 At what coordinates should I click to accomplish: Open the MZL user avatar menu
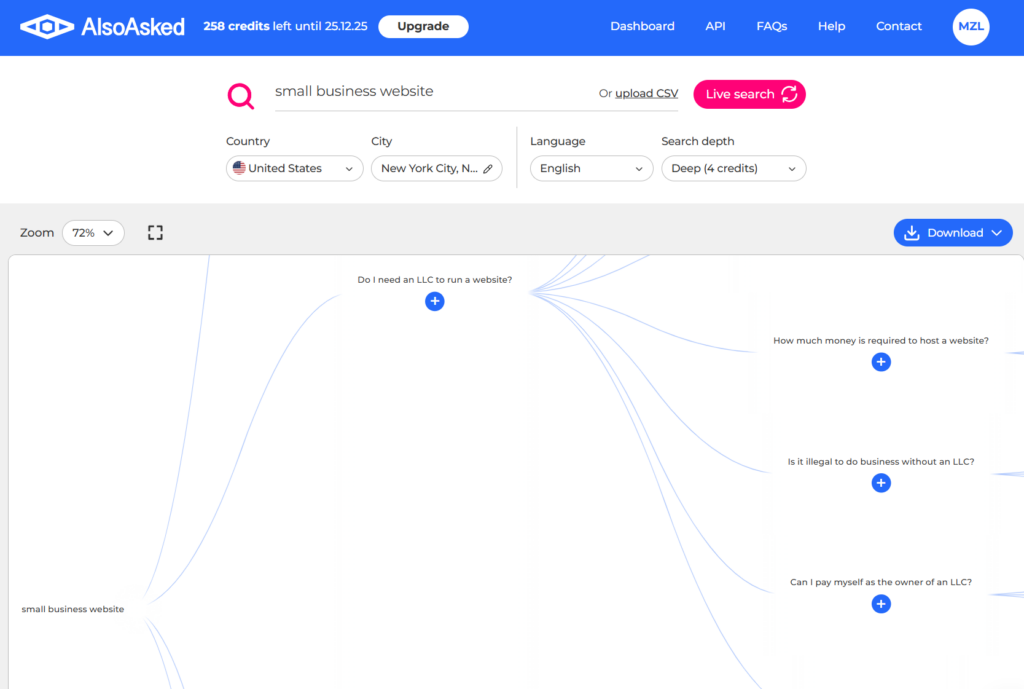[970, 27]
